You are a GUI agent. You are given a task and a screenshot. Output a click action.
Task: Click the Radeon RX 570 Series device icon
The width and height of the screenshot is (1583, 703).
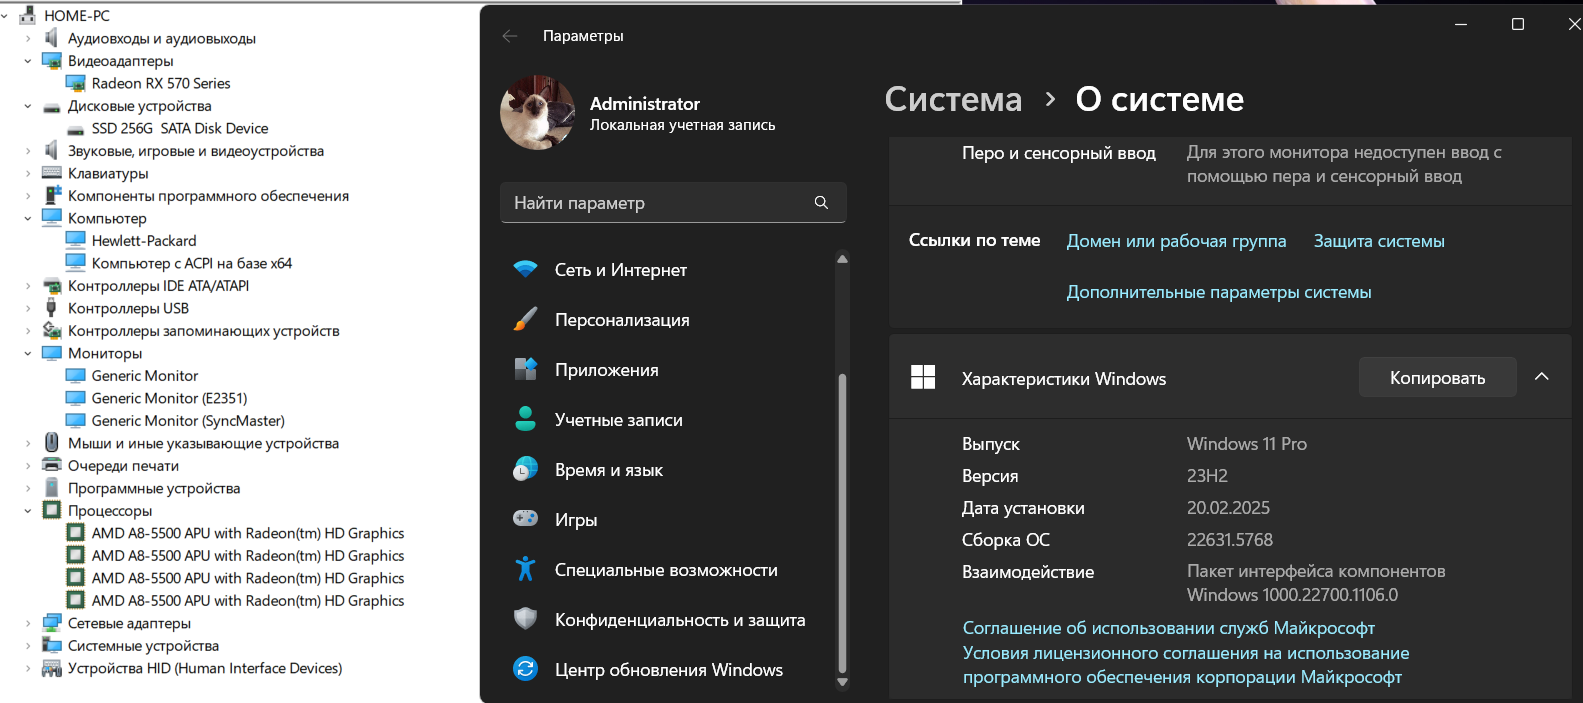coord(75,83)
